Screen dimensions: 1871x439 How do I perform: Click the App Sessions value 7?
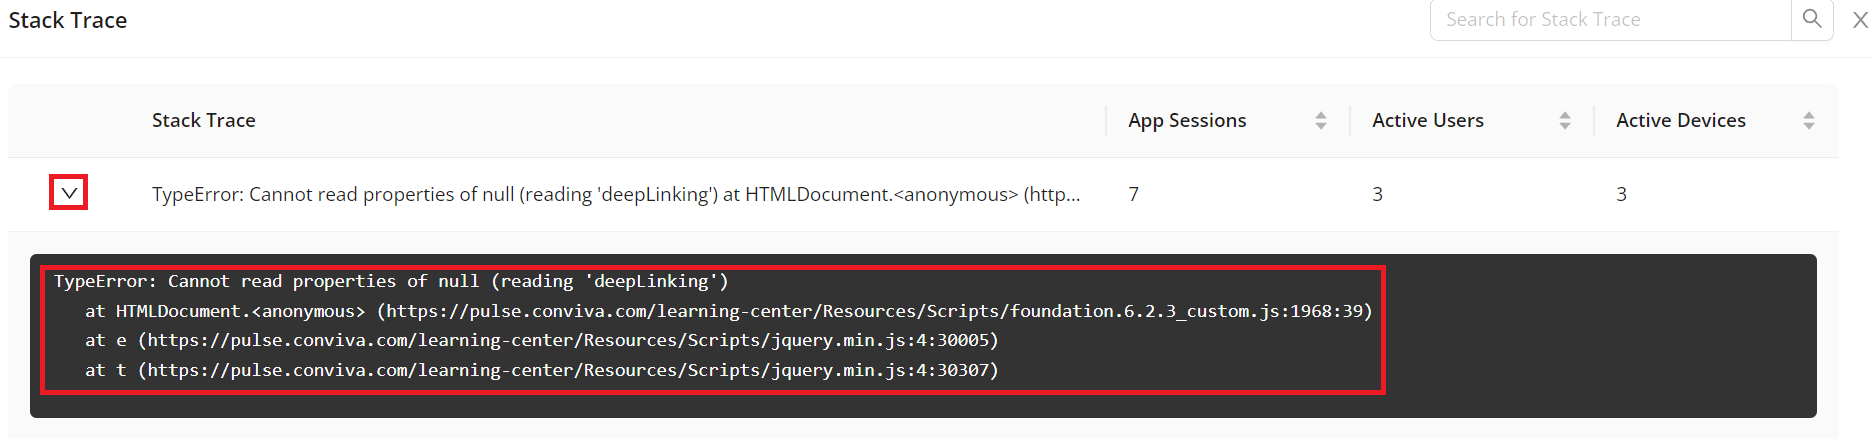point(1133,195)
